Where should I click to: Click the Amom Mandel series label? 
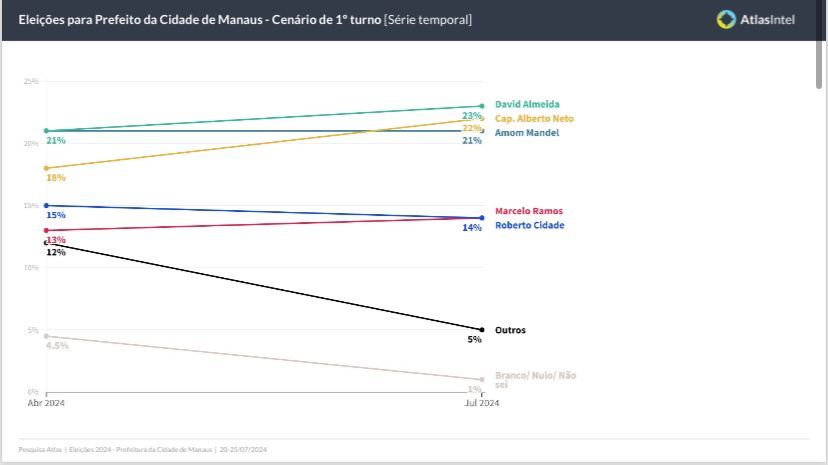click(x=527, y=133)
